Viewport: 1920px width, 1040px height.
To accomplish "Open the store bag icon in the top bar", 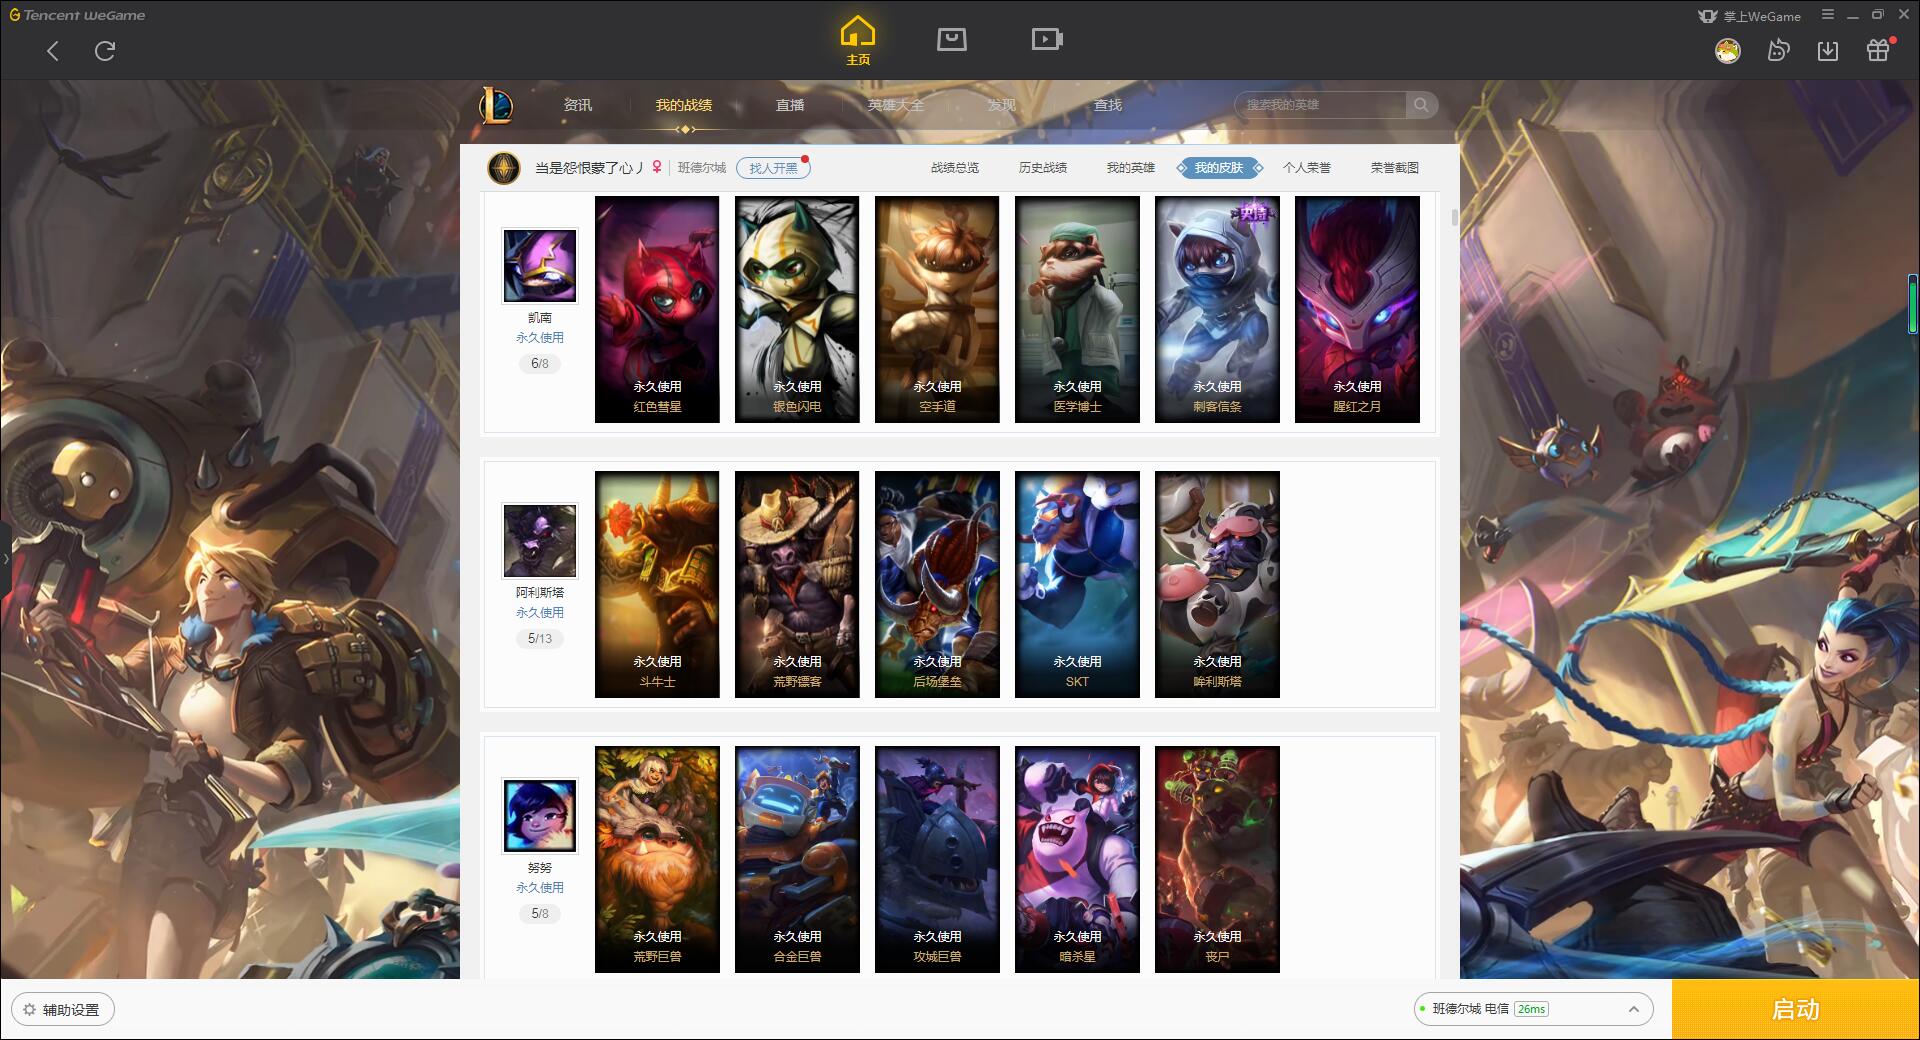I will (951, 39).
